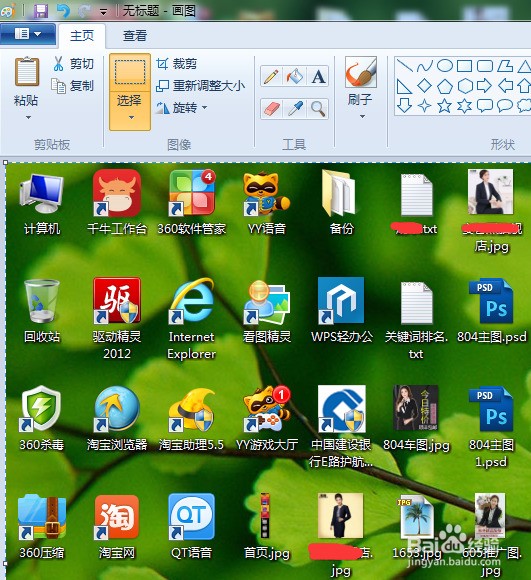Click 重新调整大小 resize button

pos(200,86)
